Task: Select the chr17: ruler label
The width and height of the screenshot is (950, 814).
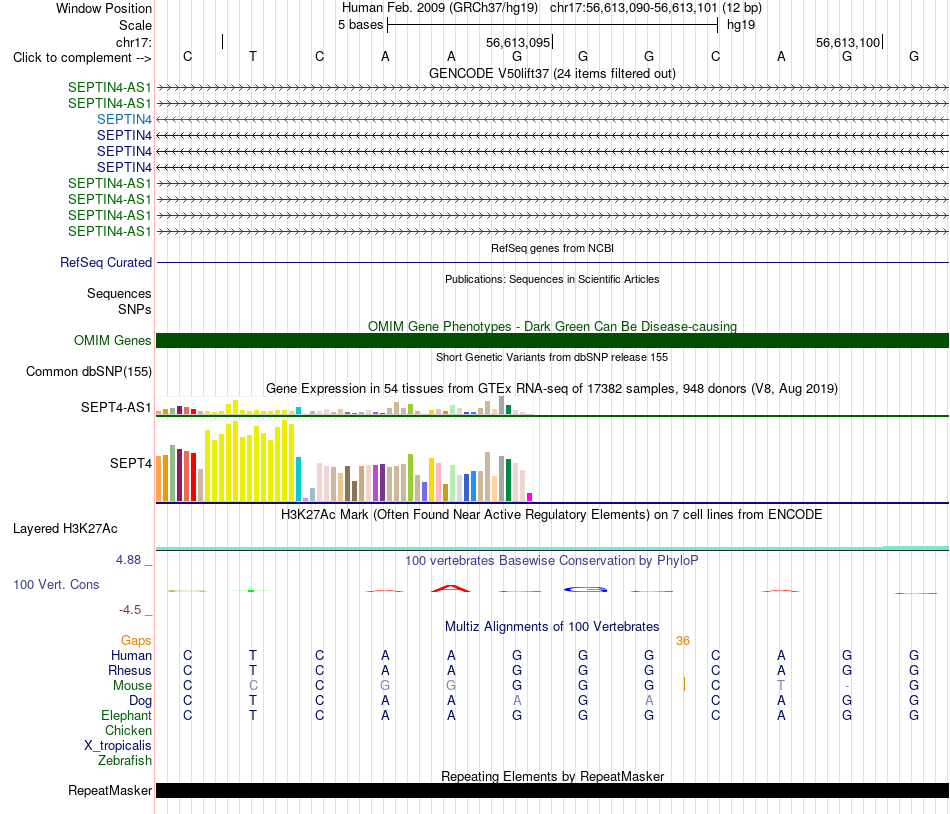Action: 134,42
